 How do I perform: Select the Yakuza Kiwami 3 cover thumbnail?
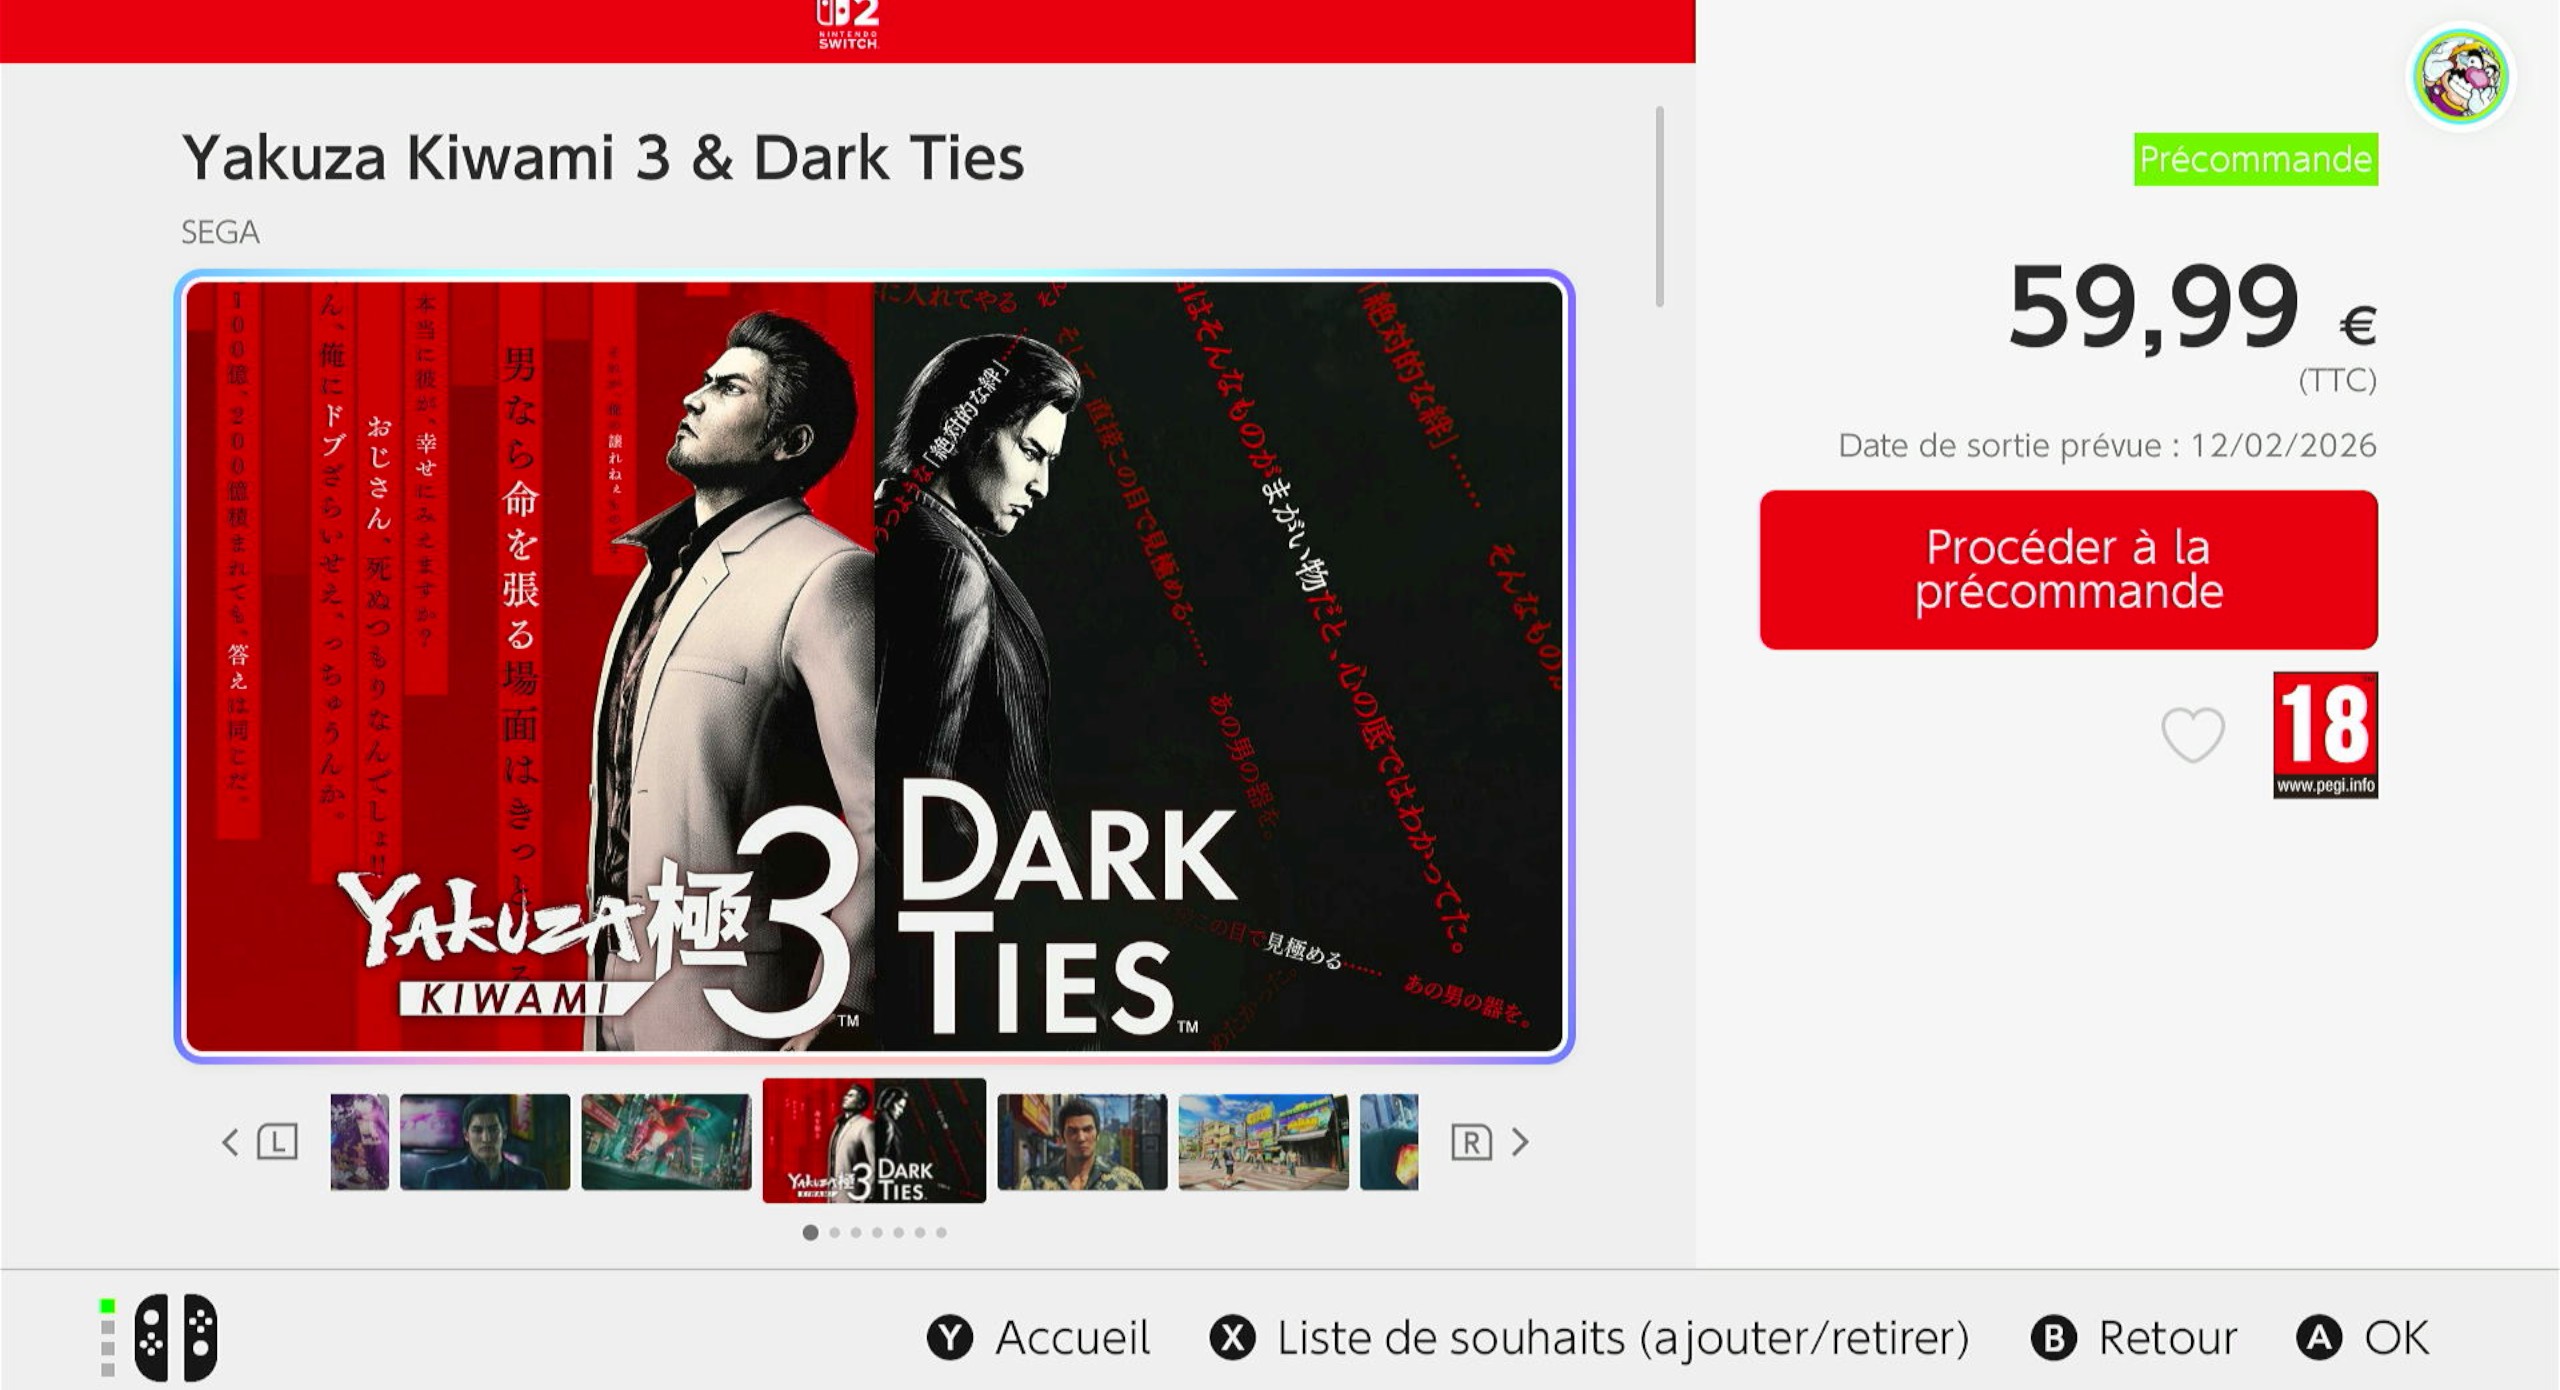[x=874, y=1140]
